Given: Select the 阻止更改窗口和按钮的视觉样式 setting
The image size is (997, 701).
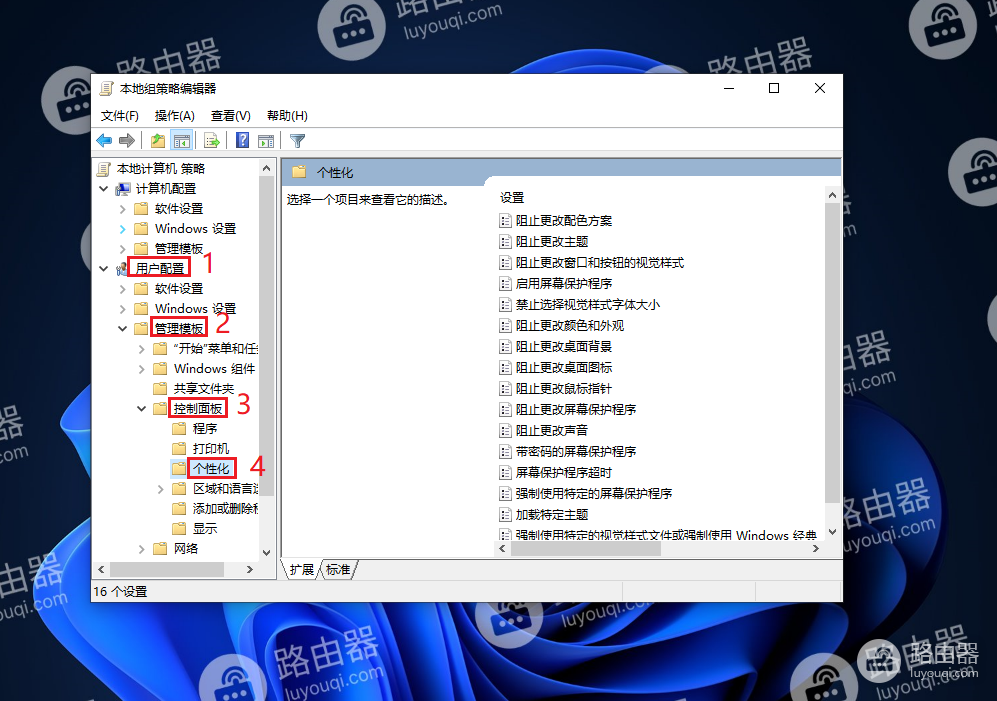Looking at the screenshot, I should [x=600, y=263].
